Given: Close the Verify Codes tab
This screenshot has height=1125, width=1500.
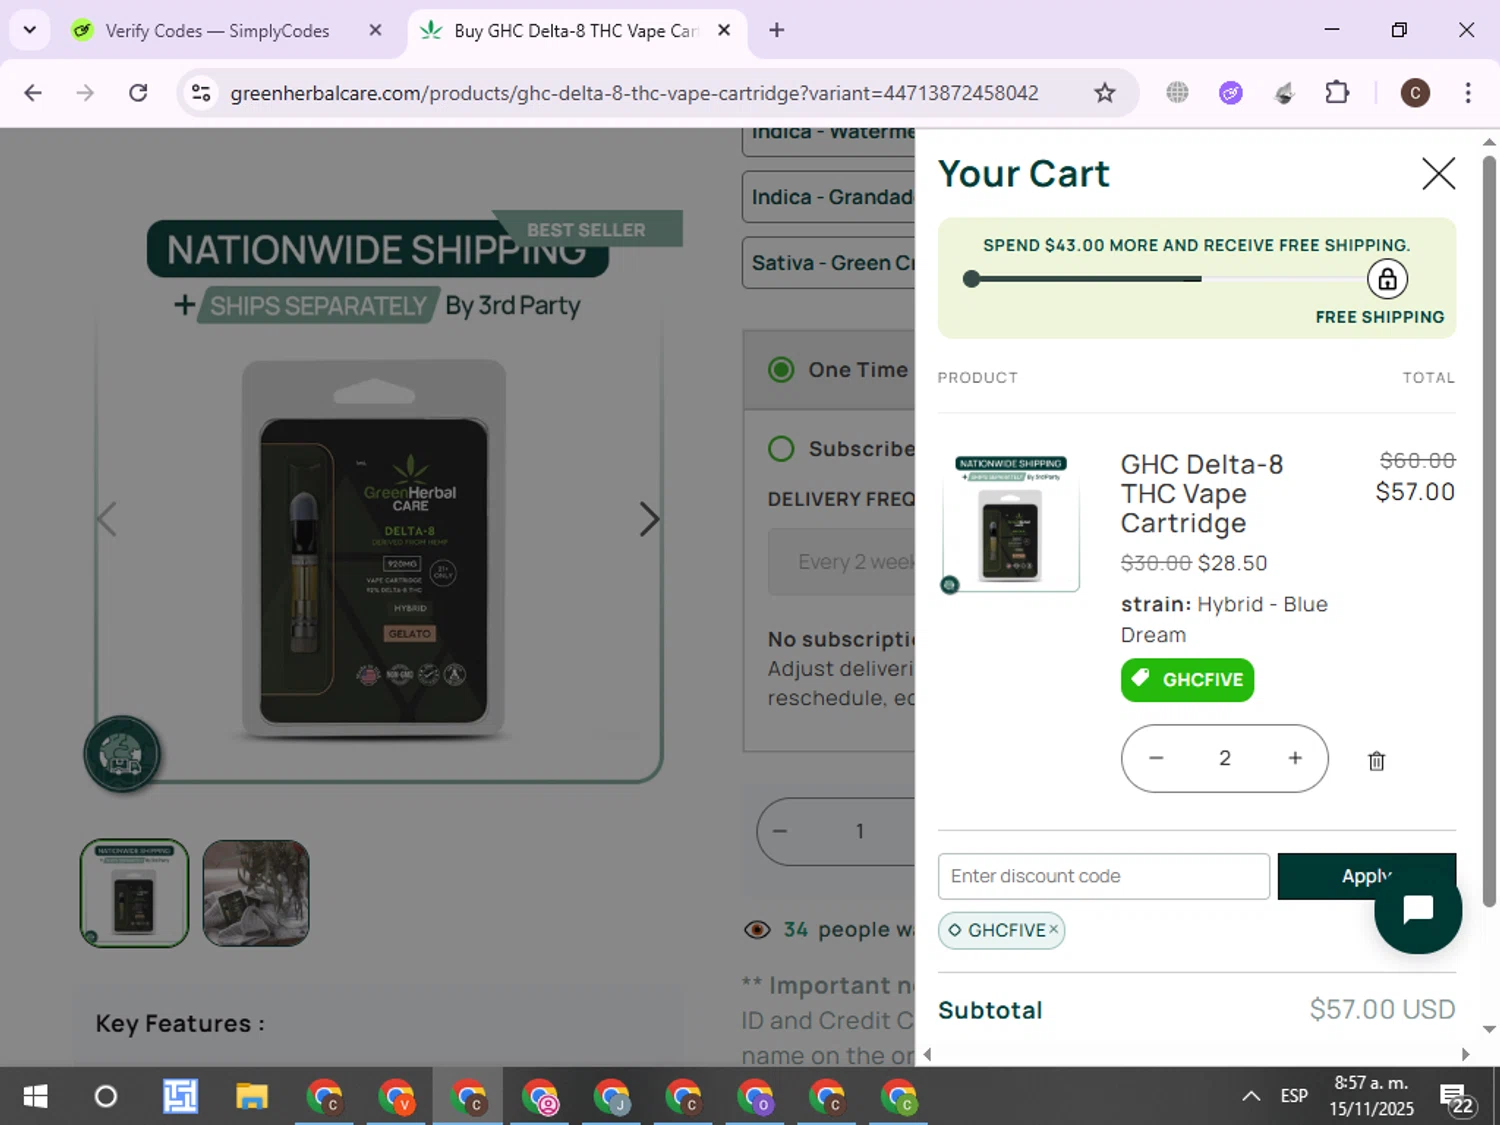Looking at the screenshot, I should 375,30.
